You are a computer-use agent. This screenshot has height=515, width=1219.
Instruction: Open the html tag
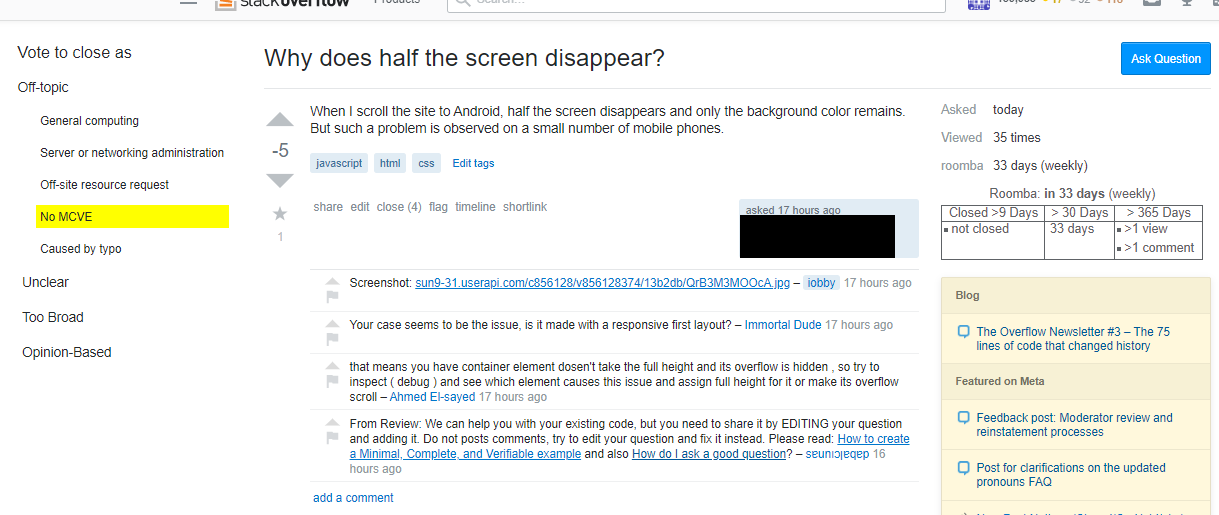pos(390,163)
